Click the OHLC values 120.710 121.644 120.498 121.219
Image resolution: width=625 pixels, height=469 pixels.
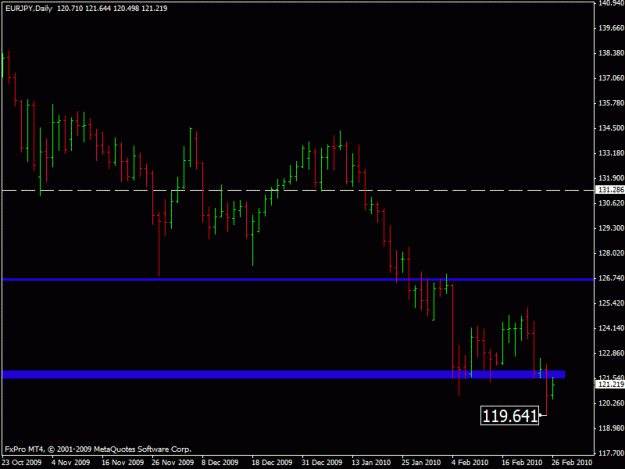tap(112, 8)
